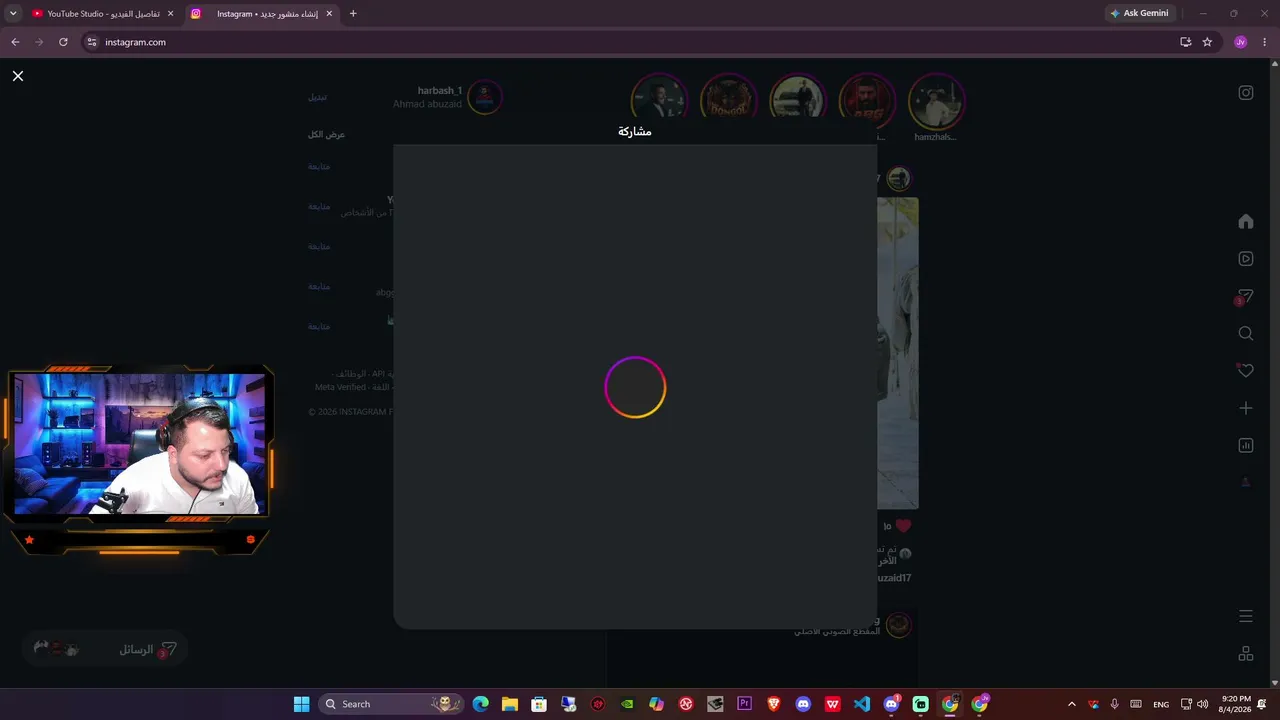
Task: Click تبديل to switch accounts
Action: tap(317, 97)
